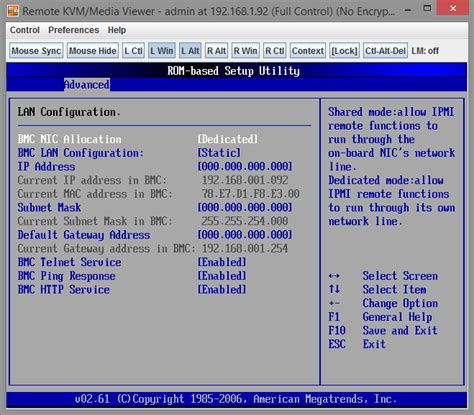Click the IP Address value field
474x415 pixels.
click(x=245, y=167)
